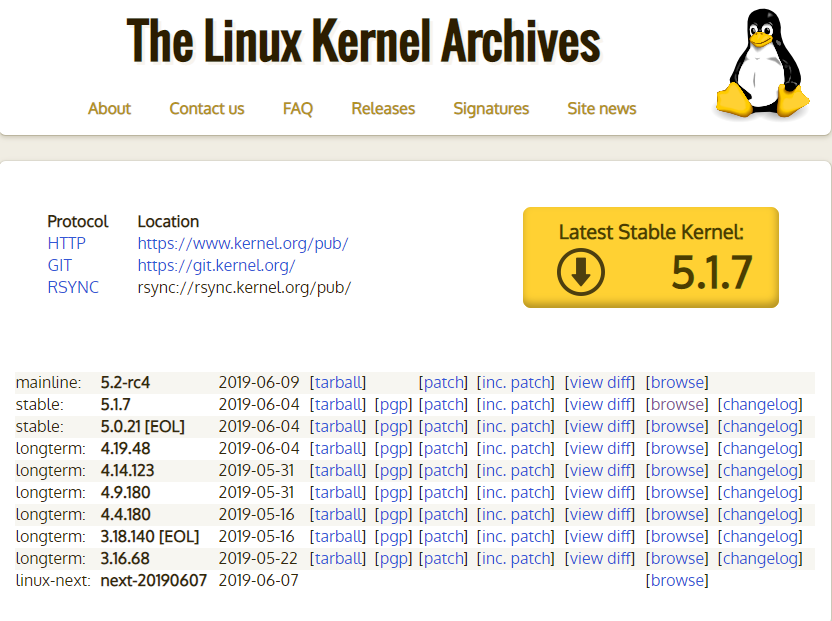The width and height of the screenshot is (832, 621).
Task: Select the Protocol column header
Action: pos(77,221)
